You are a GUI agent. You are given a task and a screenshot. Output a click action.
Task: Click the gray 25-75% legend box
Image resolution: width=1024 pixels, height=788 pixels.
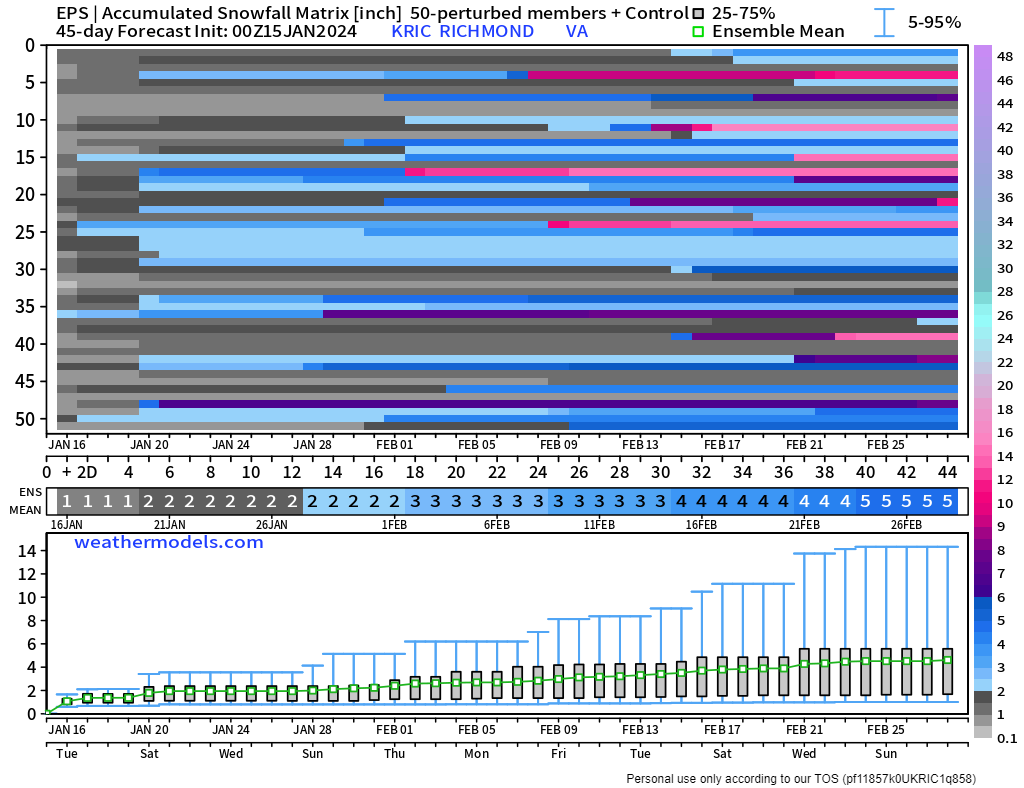[x=698, y=14]
